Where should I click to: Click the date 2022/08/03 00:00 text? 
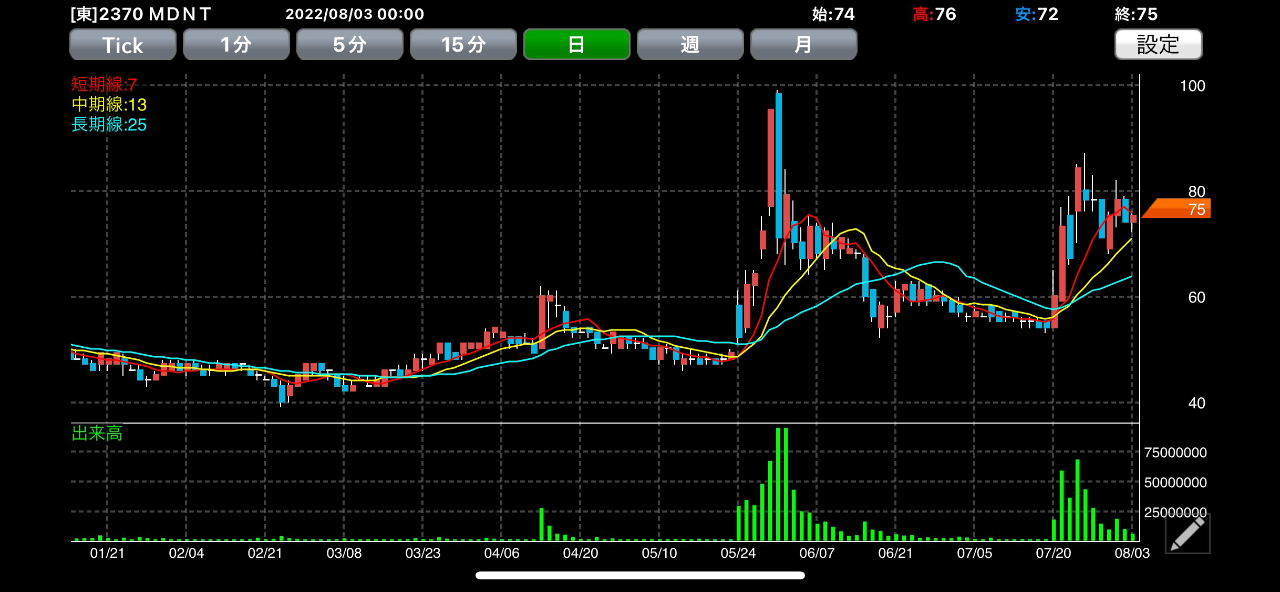point(355,14)
